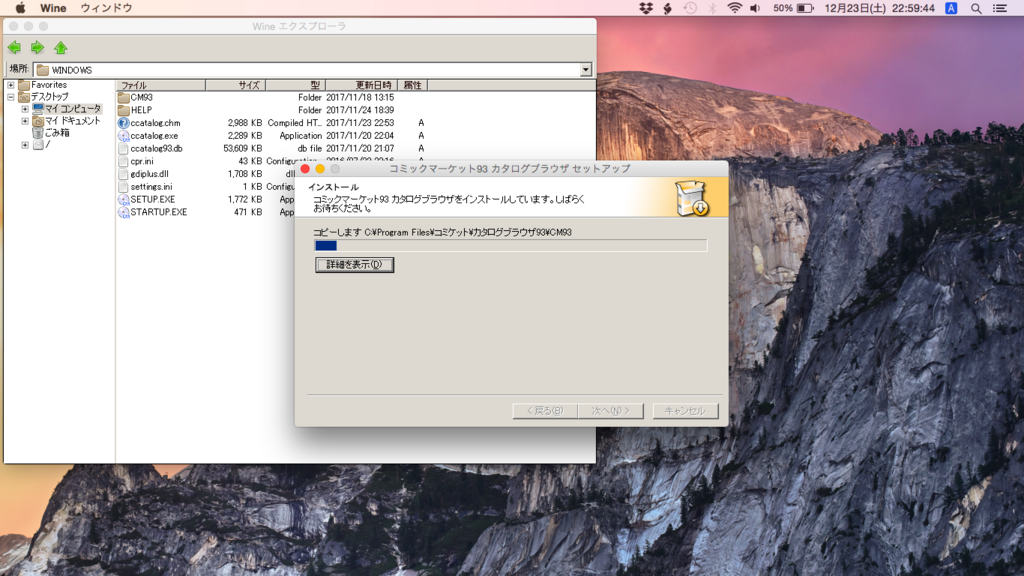This screenshot has height=576, width=1024.
Task: Expand the マイ コンピュータ node
Action: click(x=25, y=109)
